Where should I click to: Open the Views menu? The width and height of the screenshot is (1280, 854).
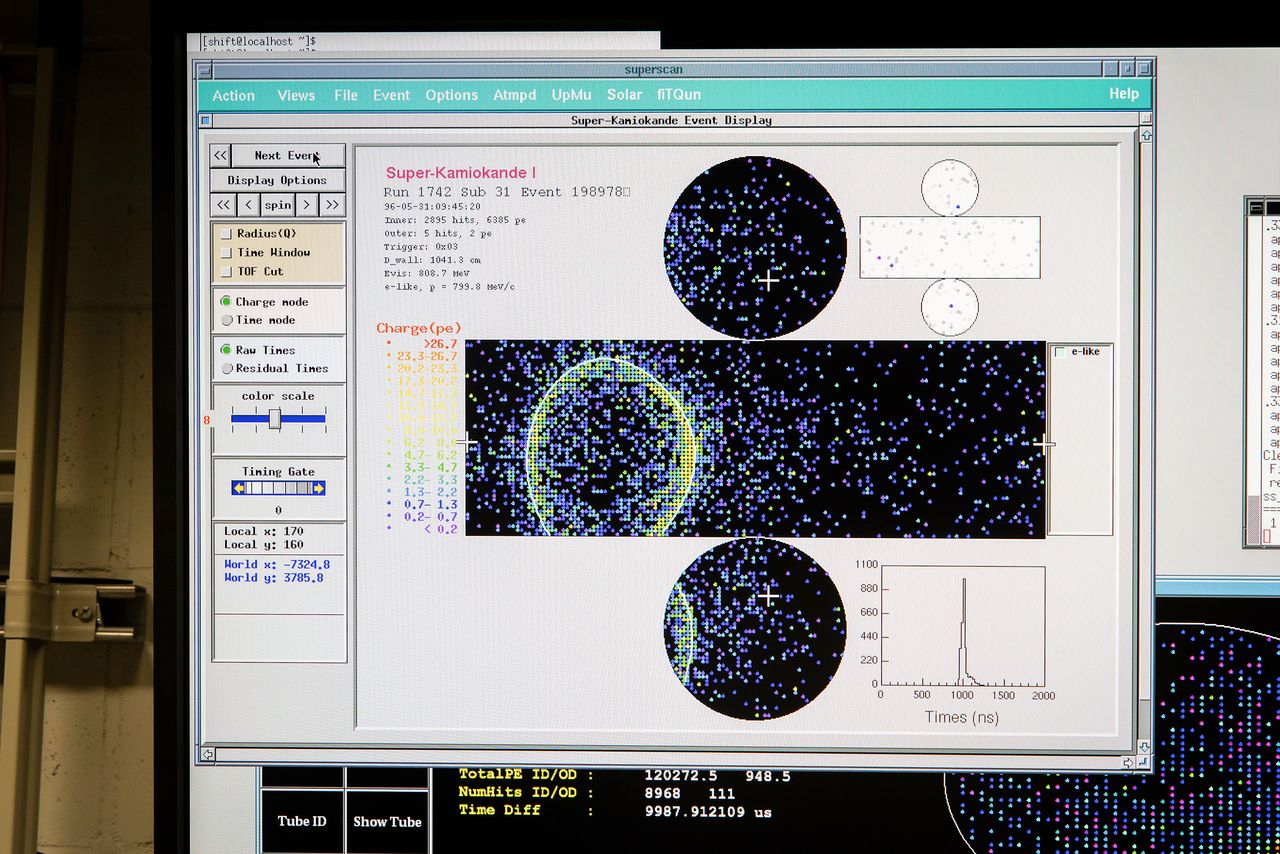[x=296, y=95]
